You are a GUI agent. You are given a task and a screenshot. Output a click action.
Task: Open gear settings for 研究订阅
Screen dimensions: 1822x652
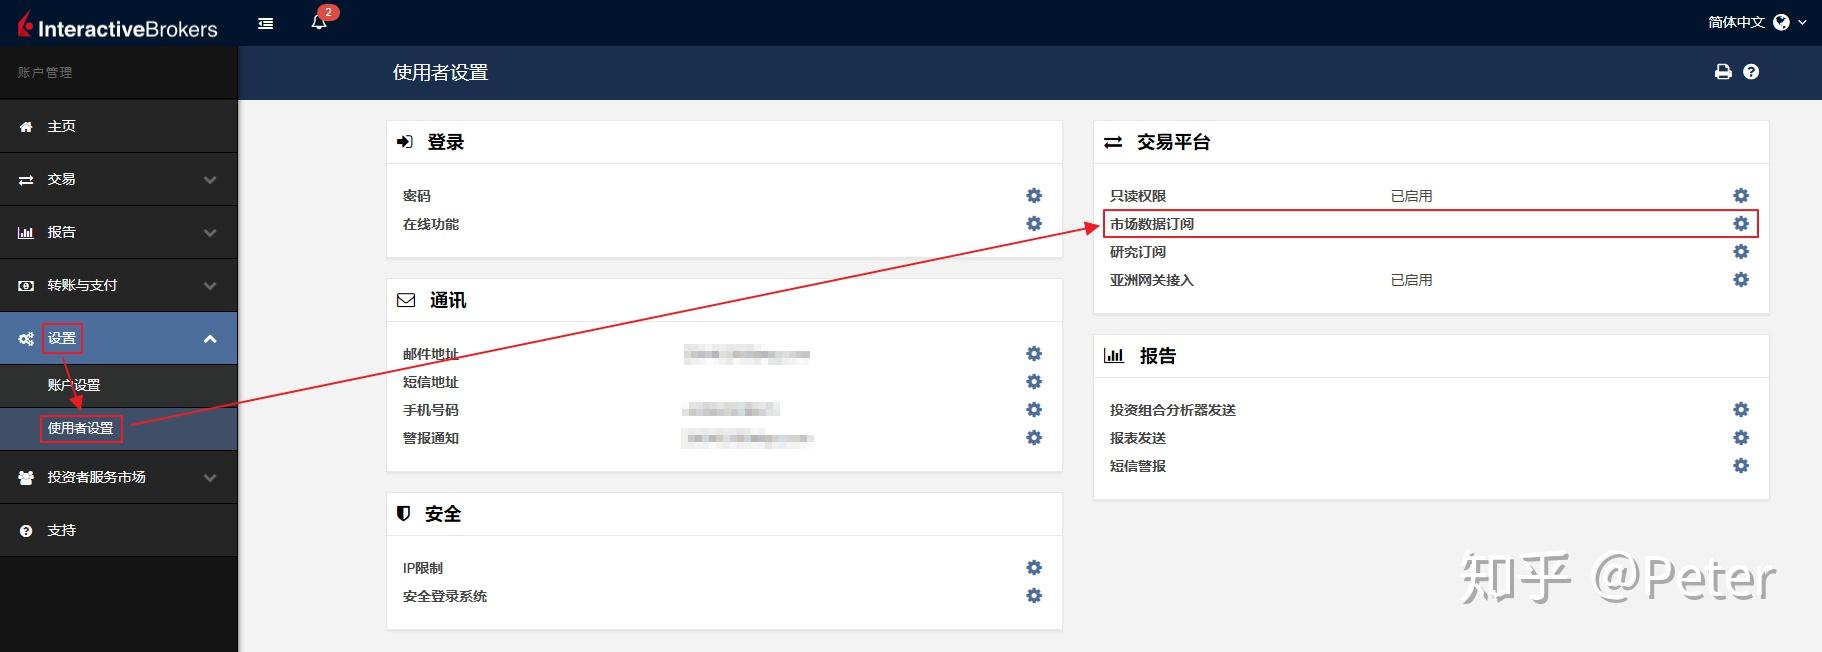(x=1741, y=252)
